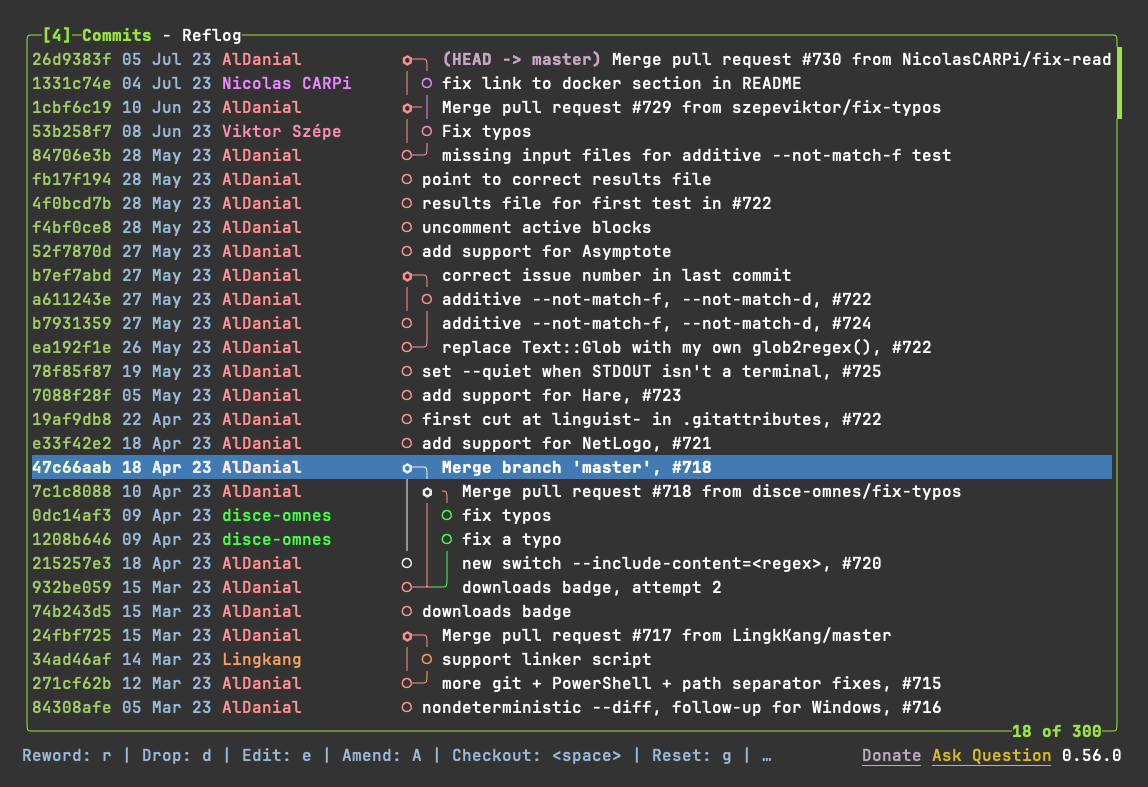1148x787 pixels.
Task: Select commit f4bf0ce8 uncomment active blocks
Action: (572, 228)
